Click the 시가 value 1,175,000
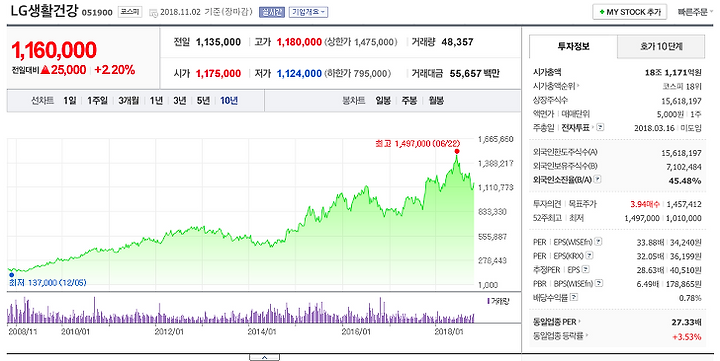Viewport: 720px width, 361px height. click(219, 73)
